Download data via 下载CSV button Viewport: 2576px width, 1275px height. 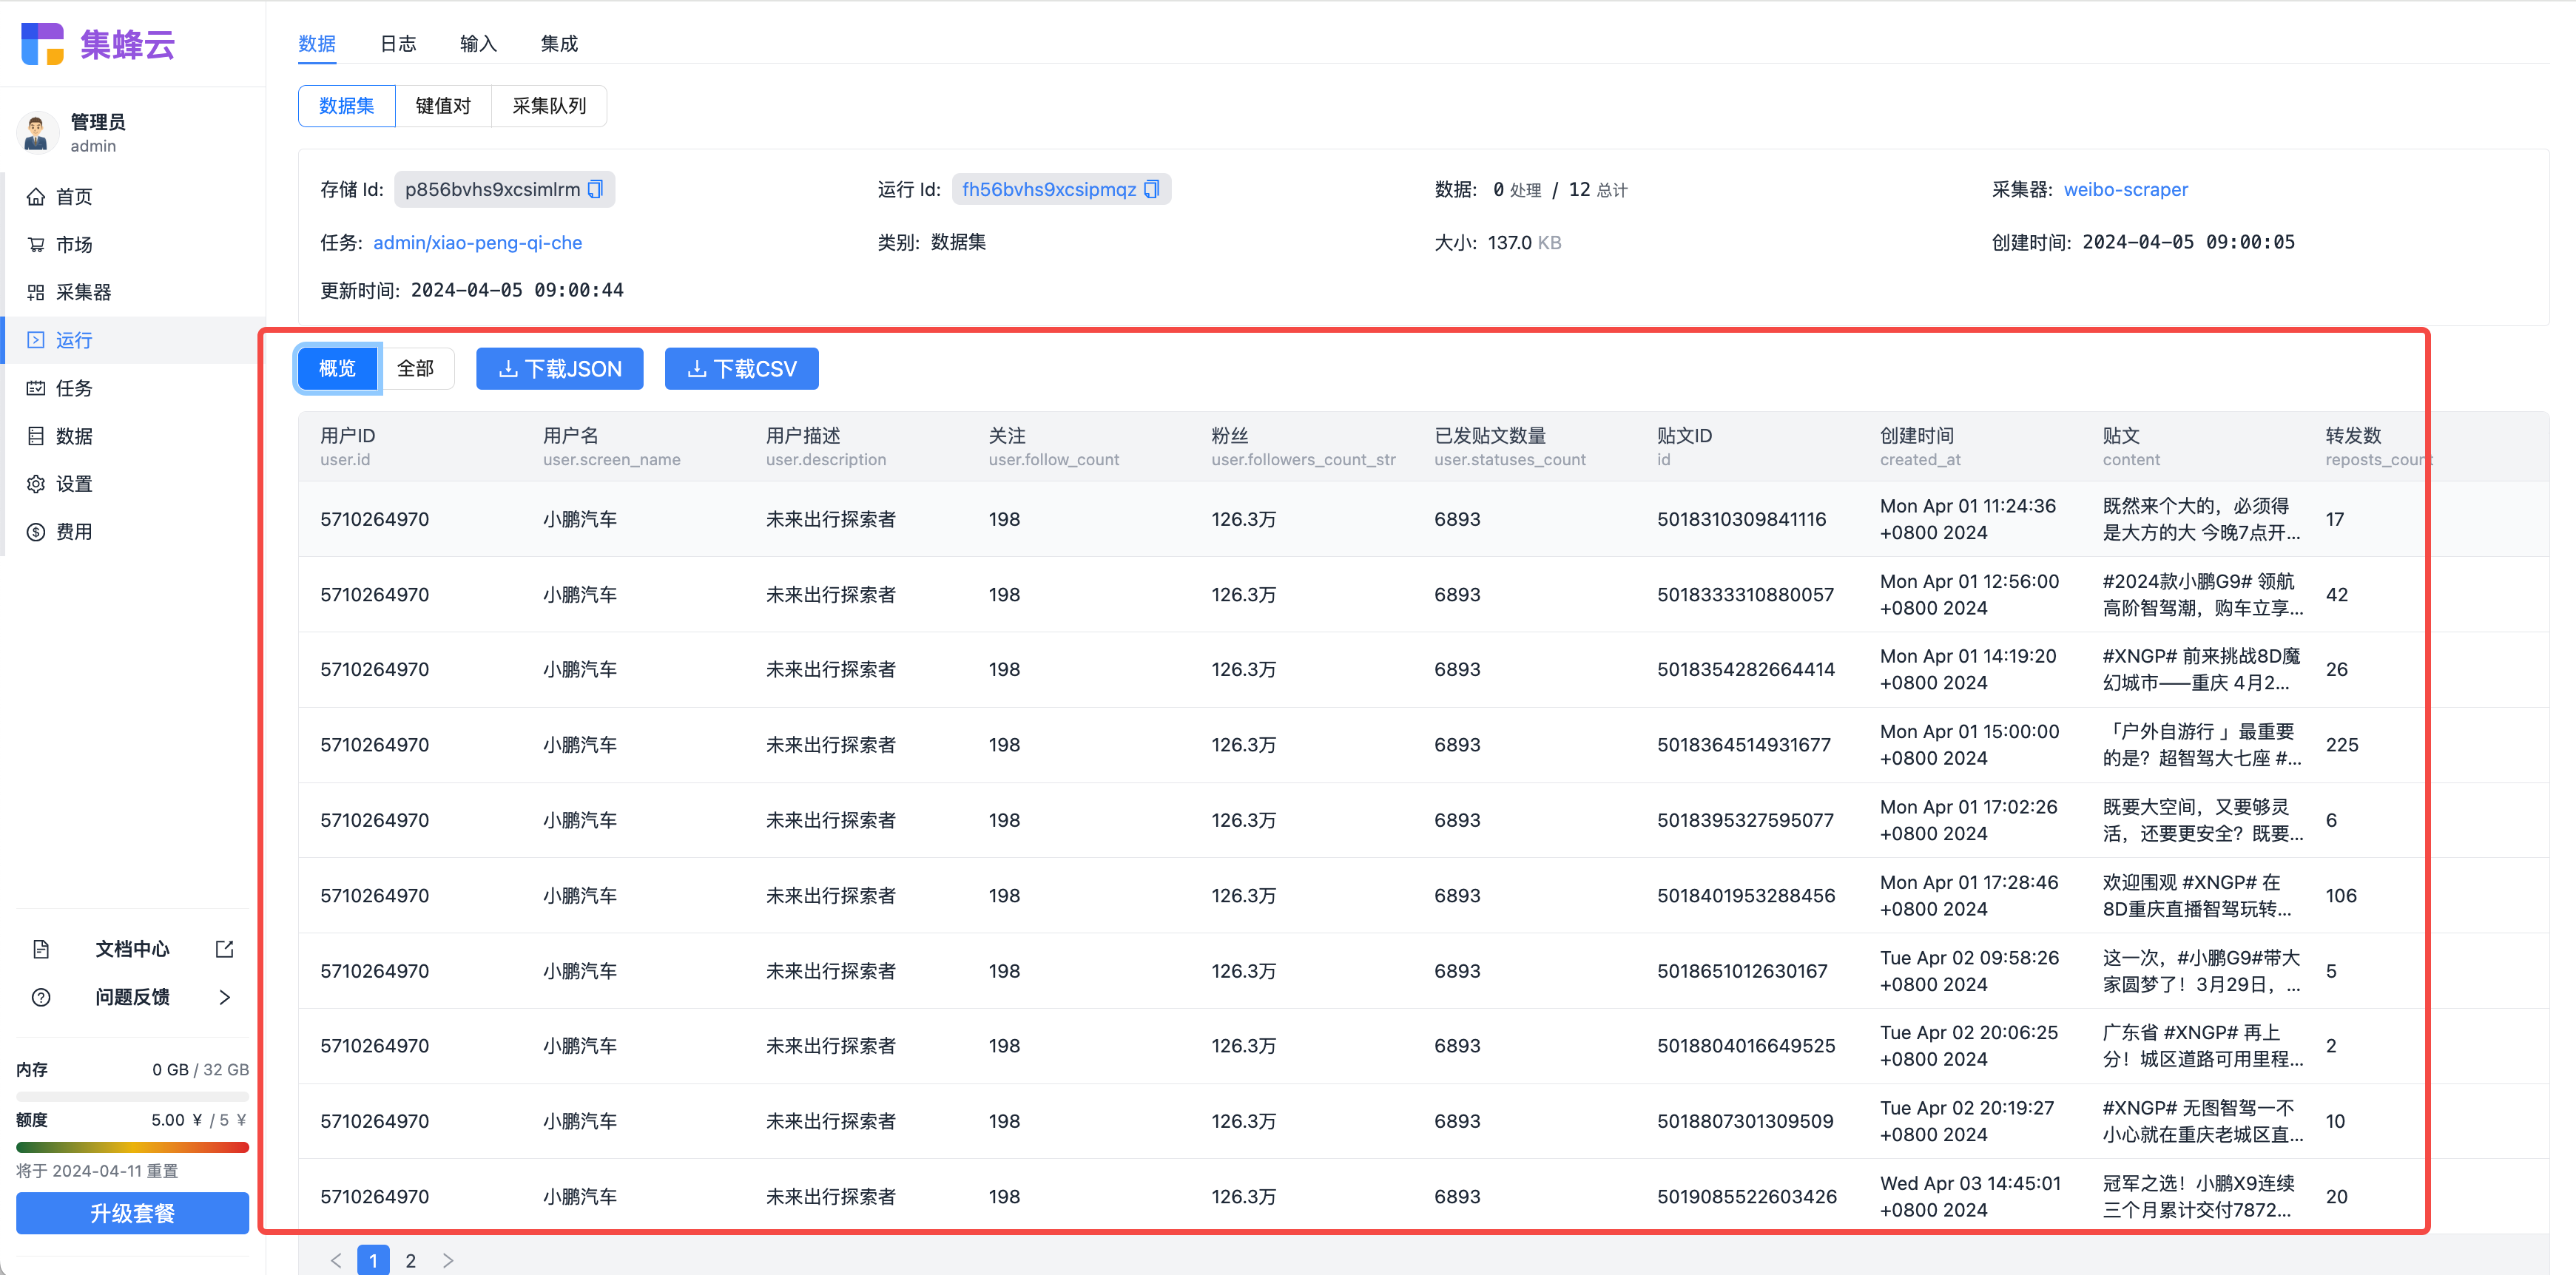click(742, 369)
